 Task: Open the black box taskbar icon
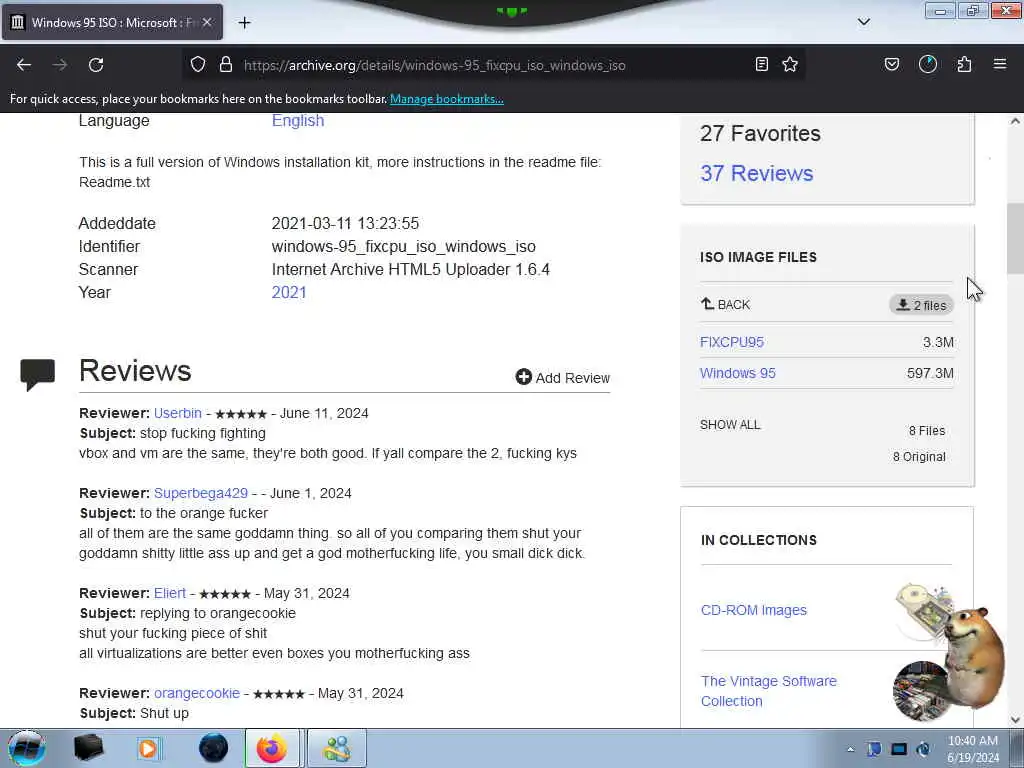(88, 748)
